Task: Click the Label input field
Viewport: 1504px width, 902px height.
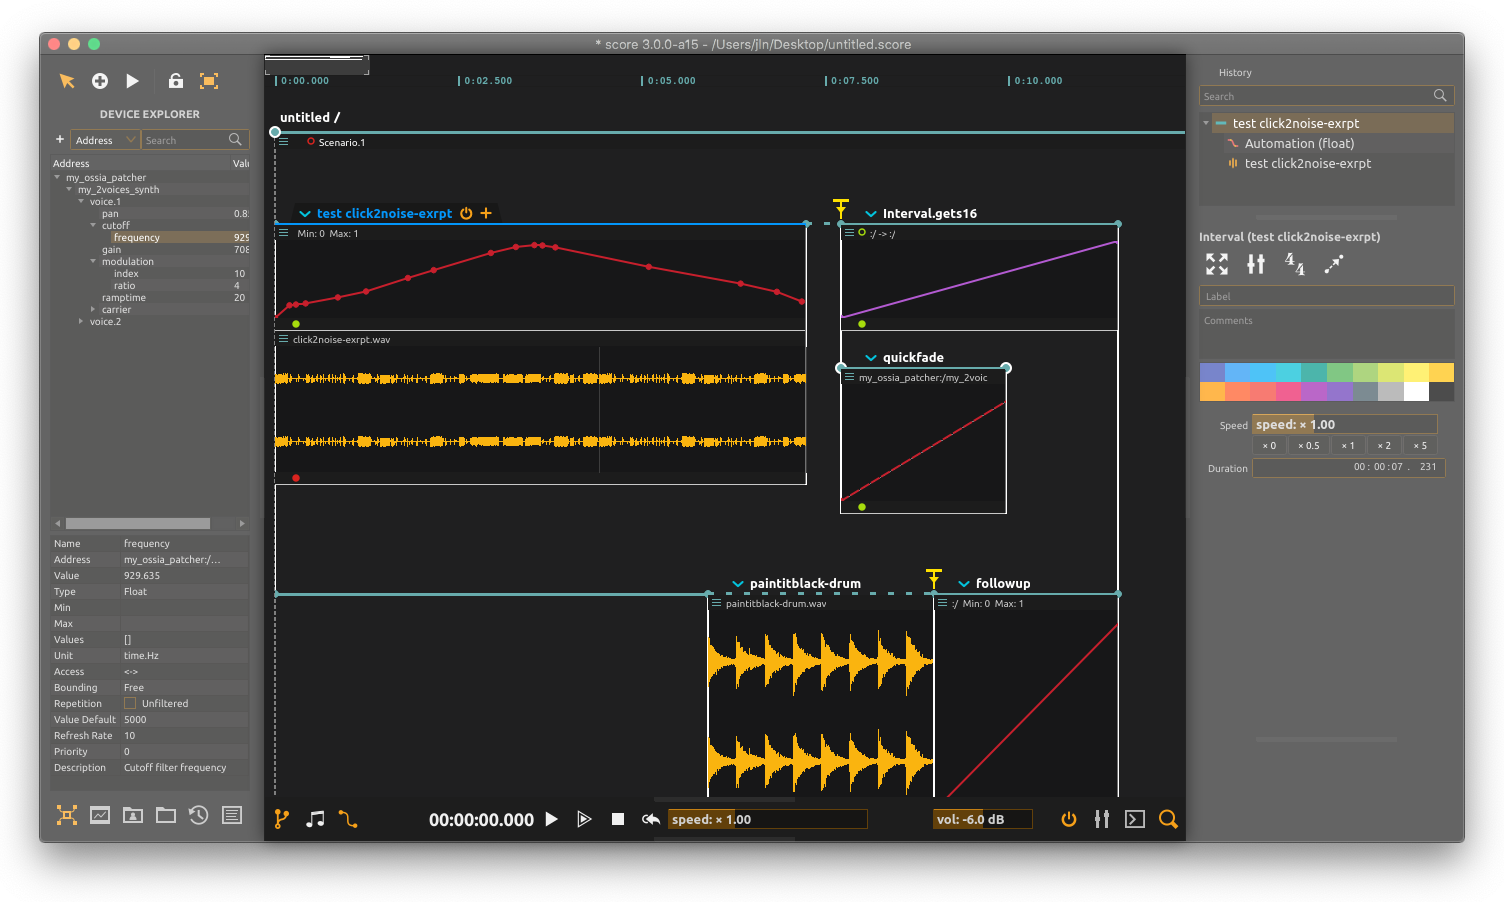Action: tap(1326, 296)
